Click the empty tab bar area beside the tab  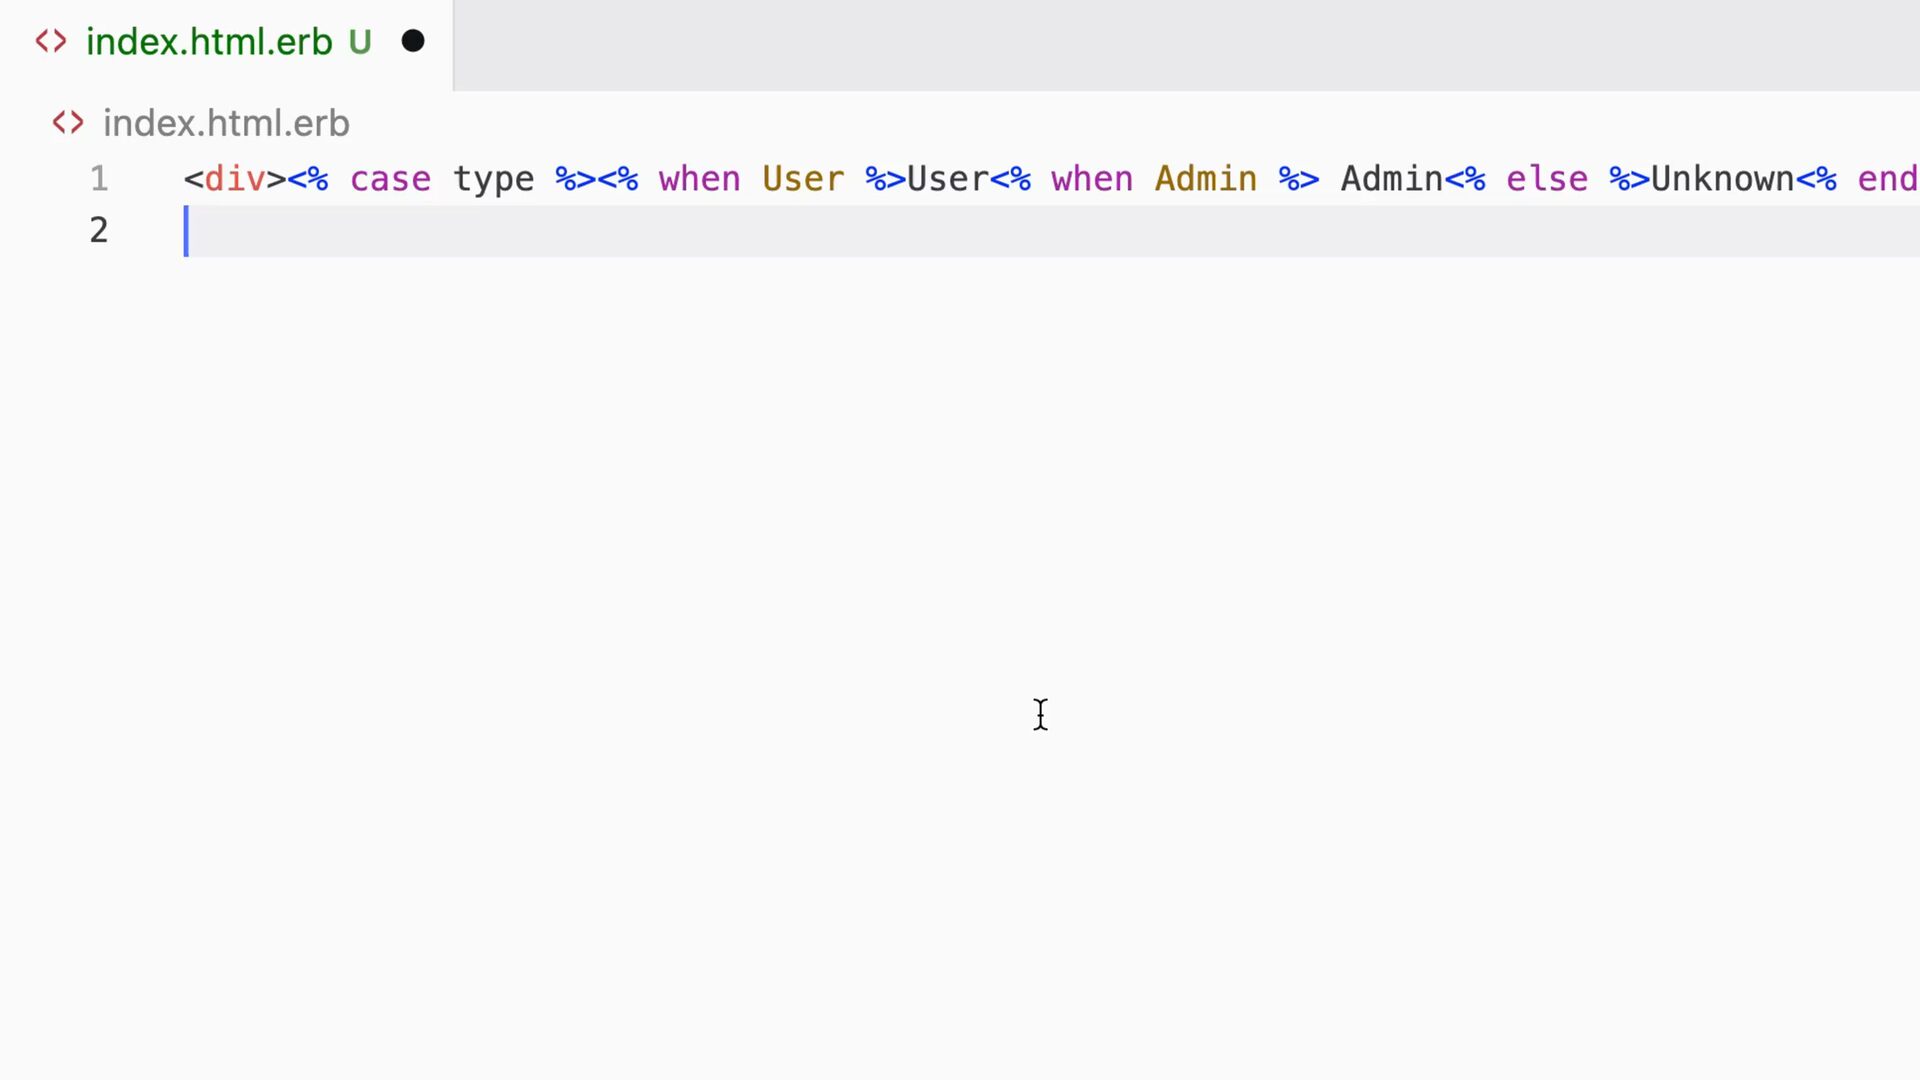click(1180, 45)
